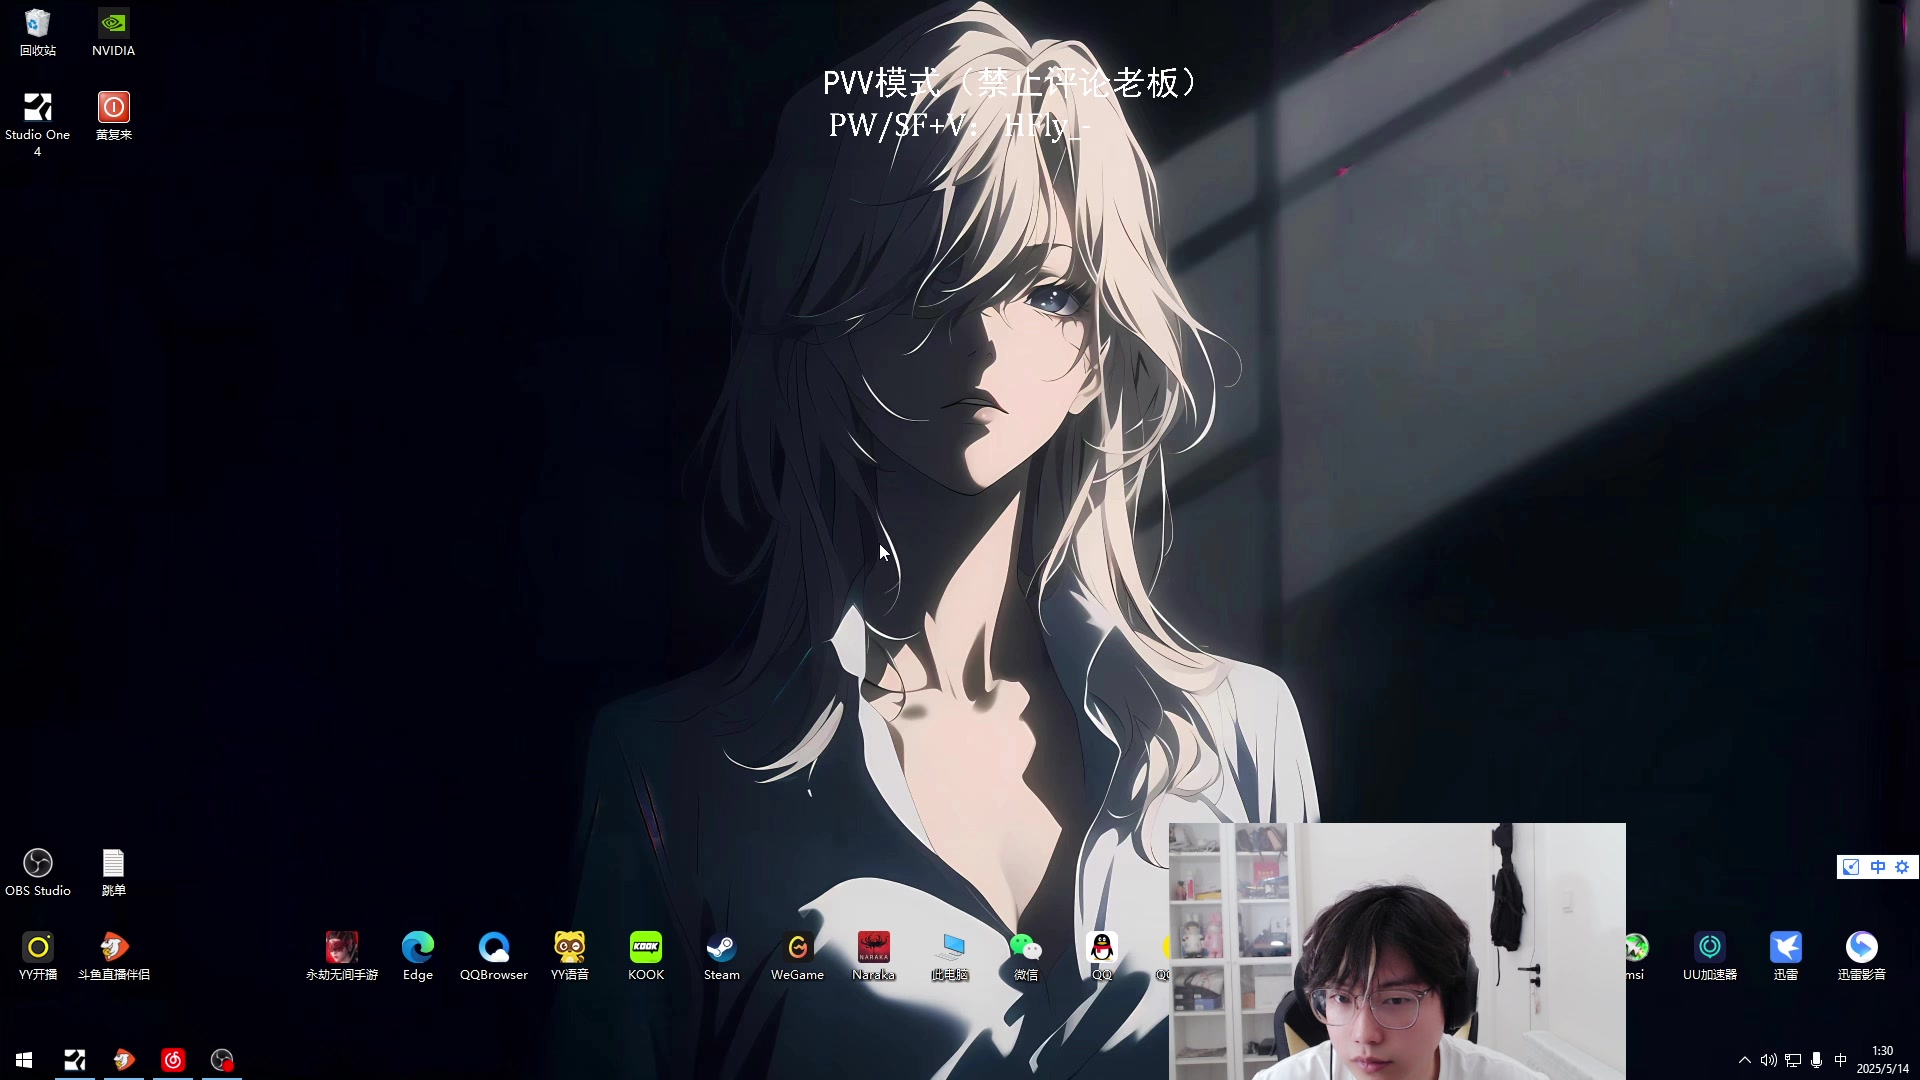This screenshot has width=1920, height=1080.
Task: Launch WeGame desktop shortcut
Action: [798, 956]
